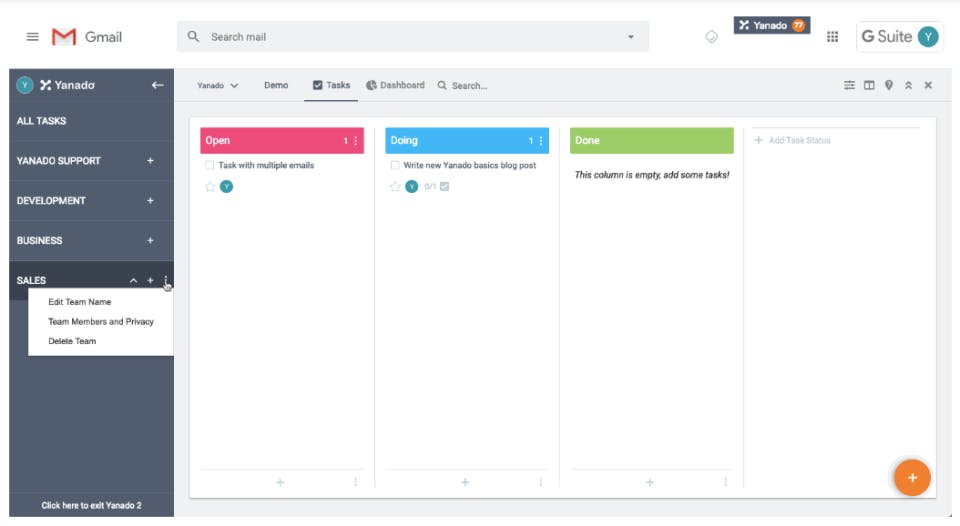Open Gmail search options dropdown arrow
Image resolution: width=960 pixels, height=526 pixels.
631,37
